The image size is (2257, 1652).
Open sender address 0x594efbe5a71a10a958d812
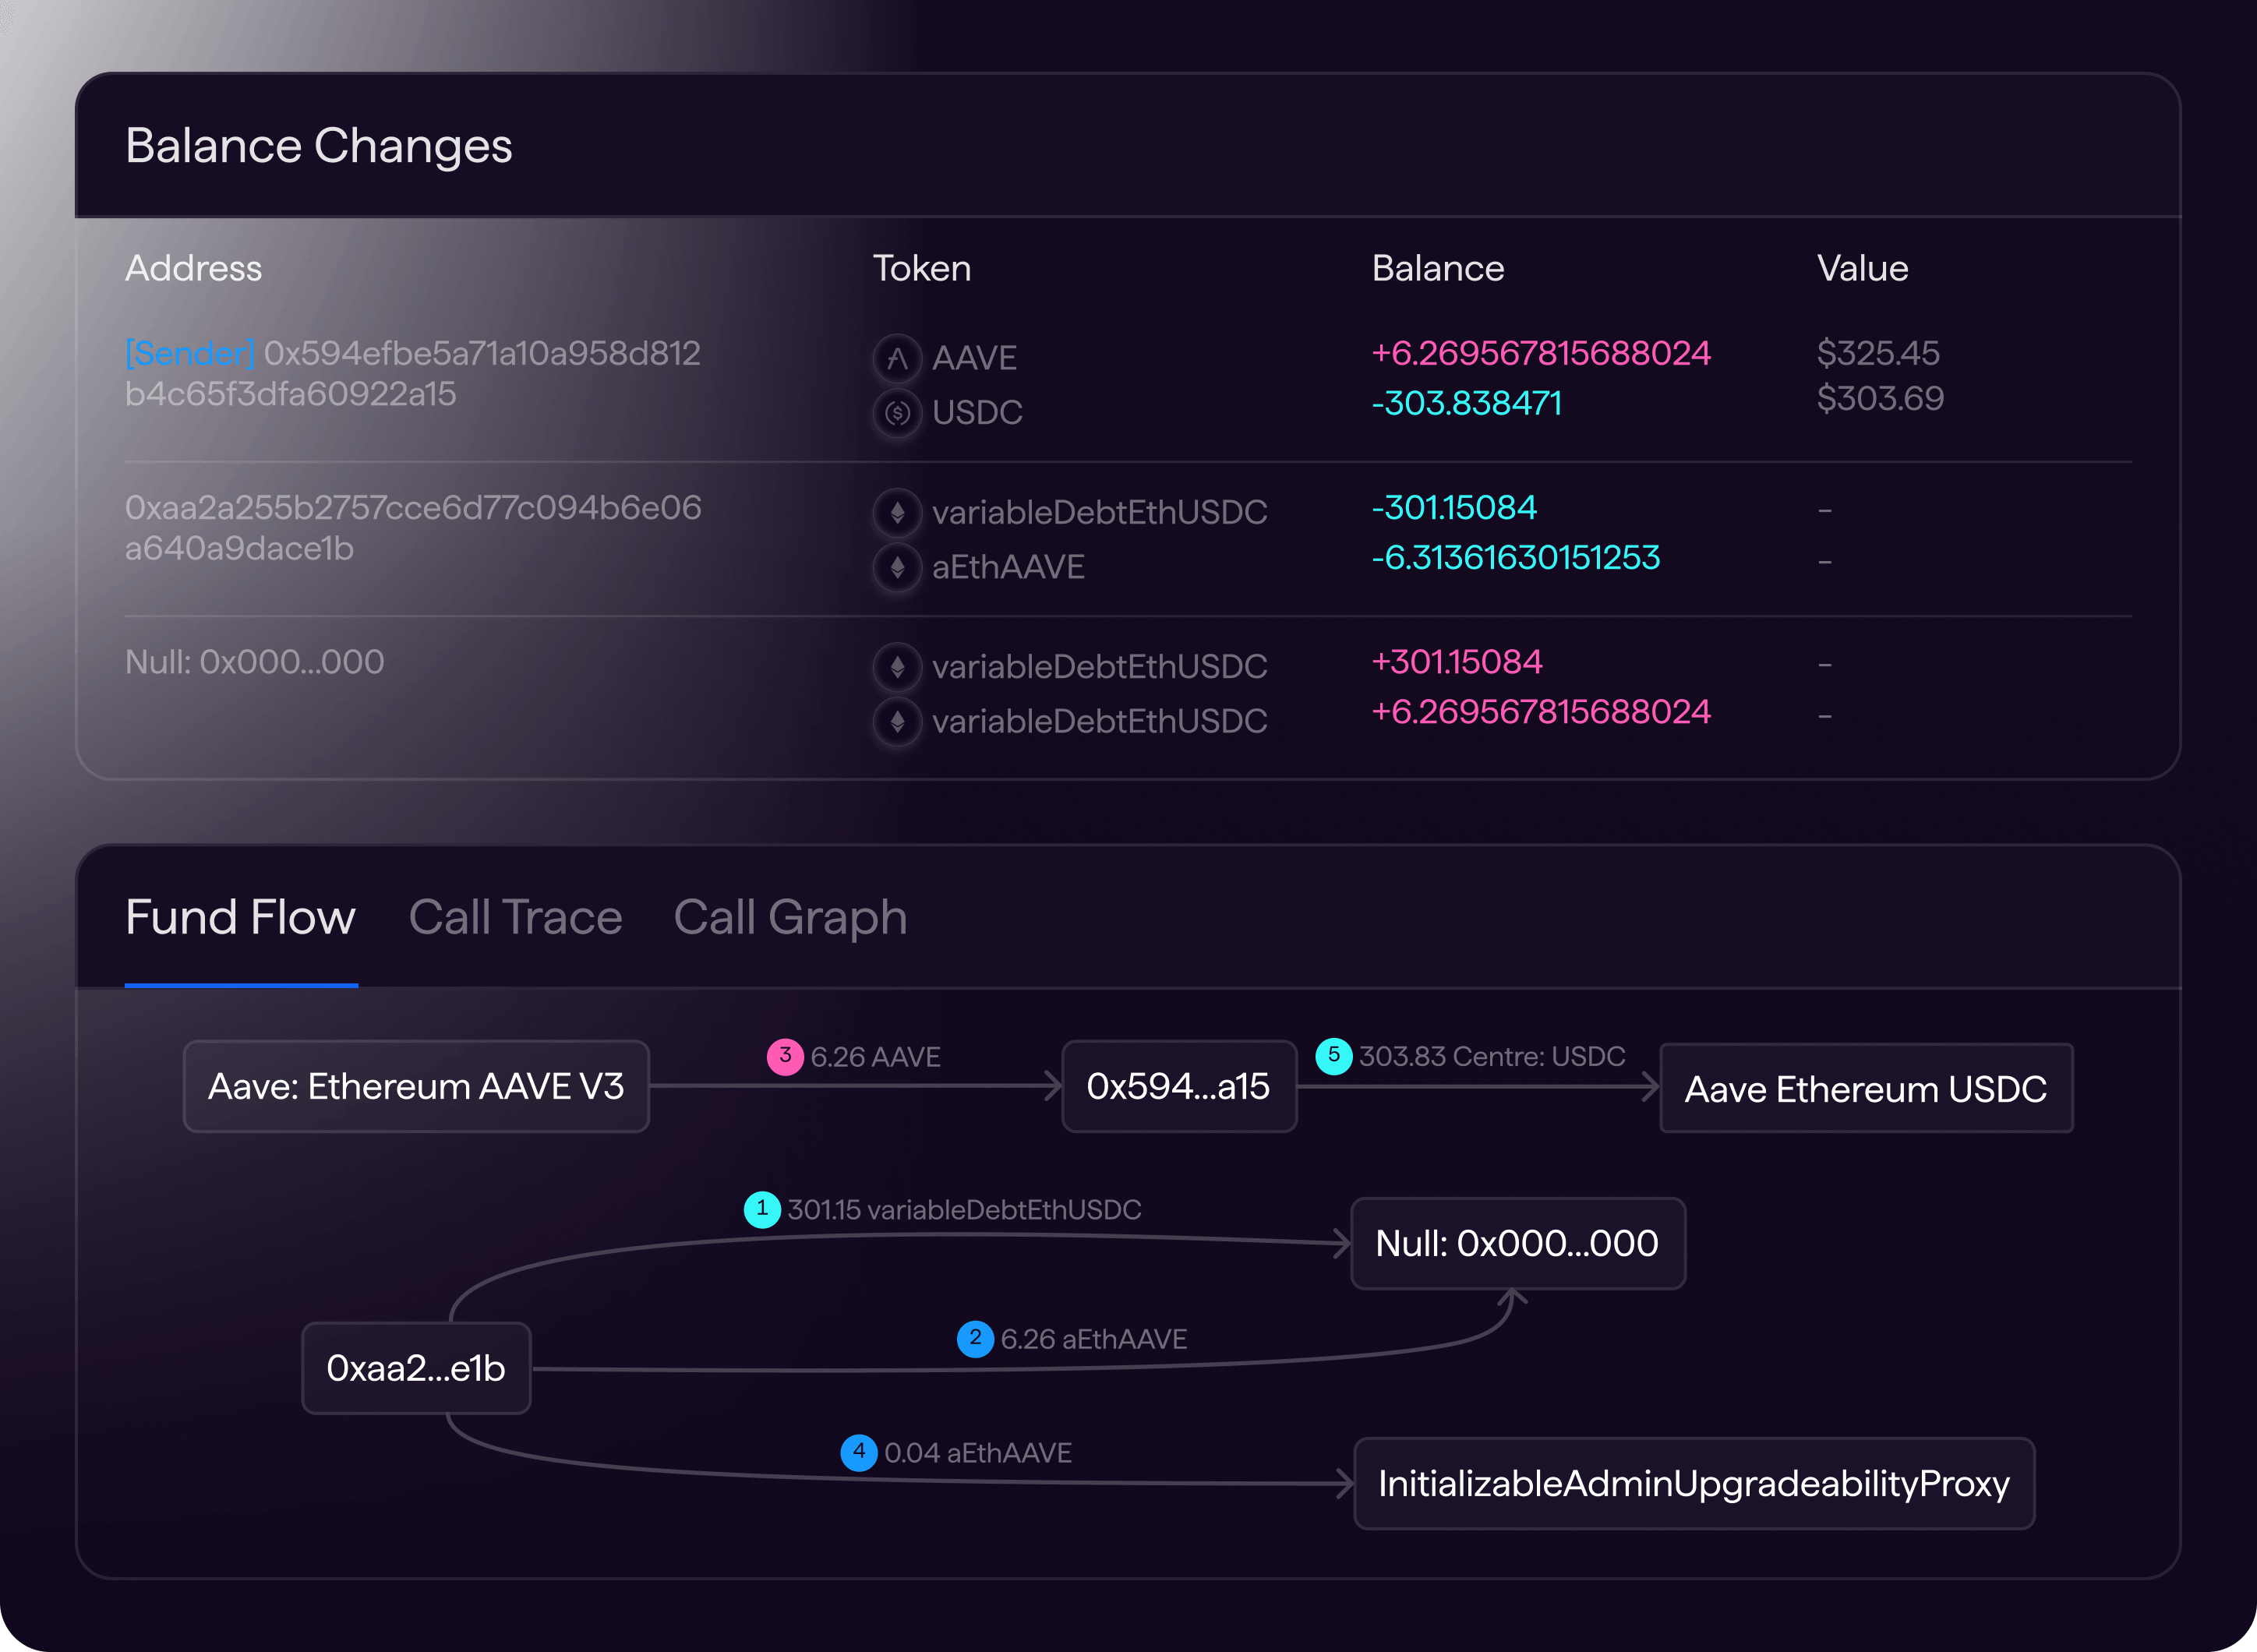click(x=482, y=353)
